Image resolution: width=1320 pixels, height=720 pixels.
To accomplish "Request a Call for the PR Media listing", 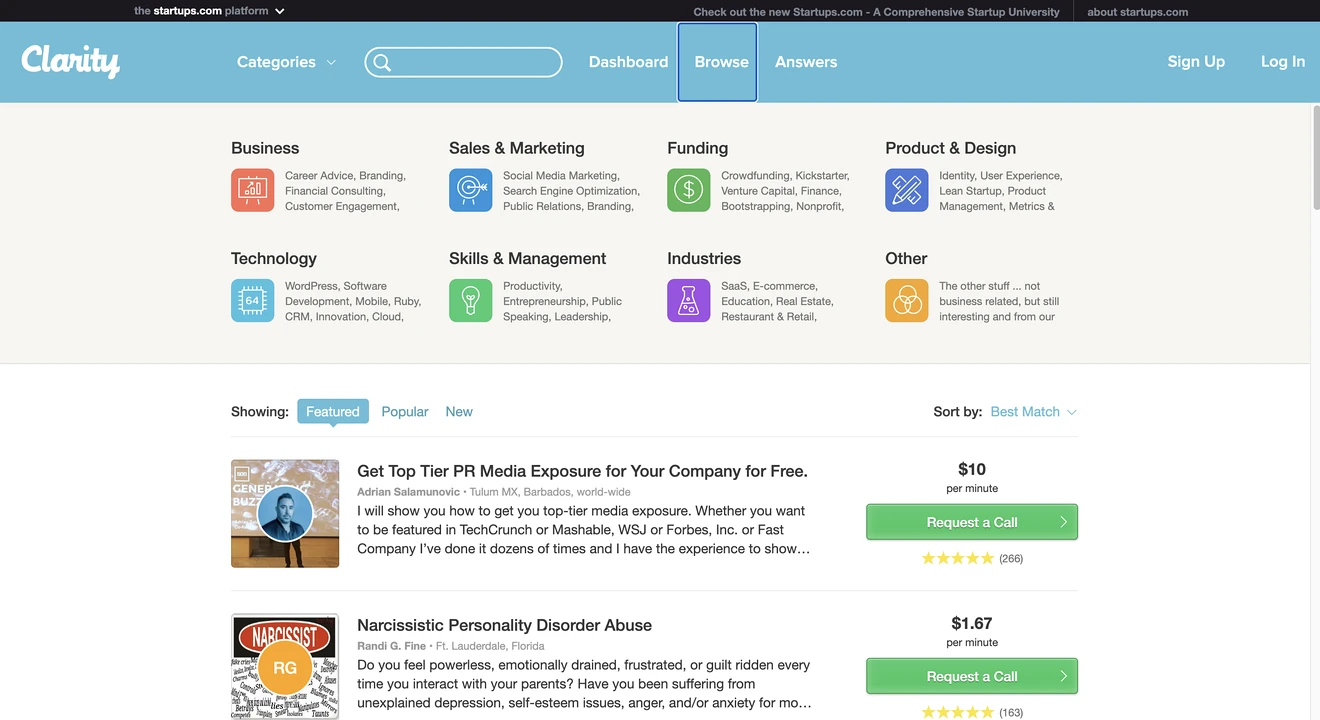I will pyautogui.click(x=972, y=522).
